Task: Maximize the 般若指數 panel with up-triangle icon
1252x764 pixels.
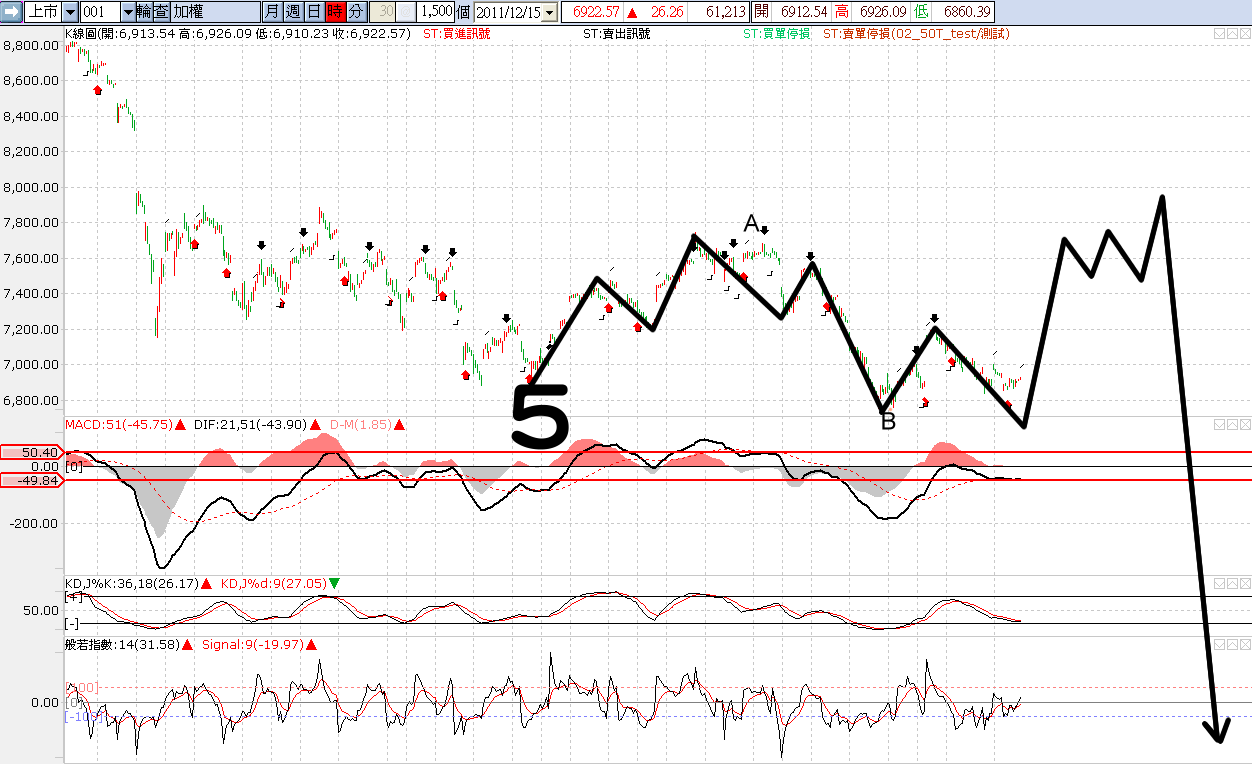Action: [x=1232, y=645]
